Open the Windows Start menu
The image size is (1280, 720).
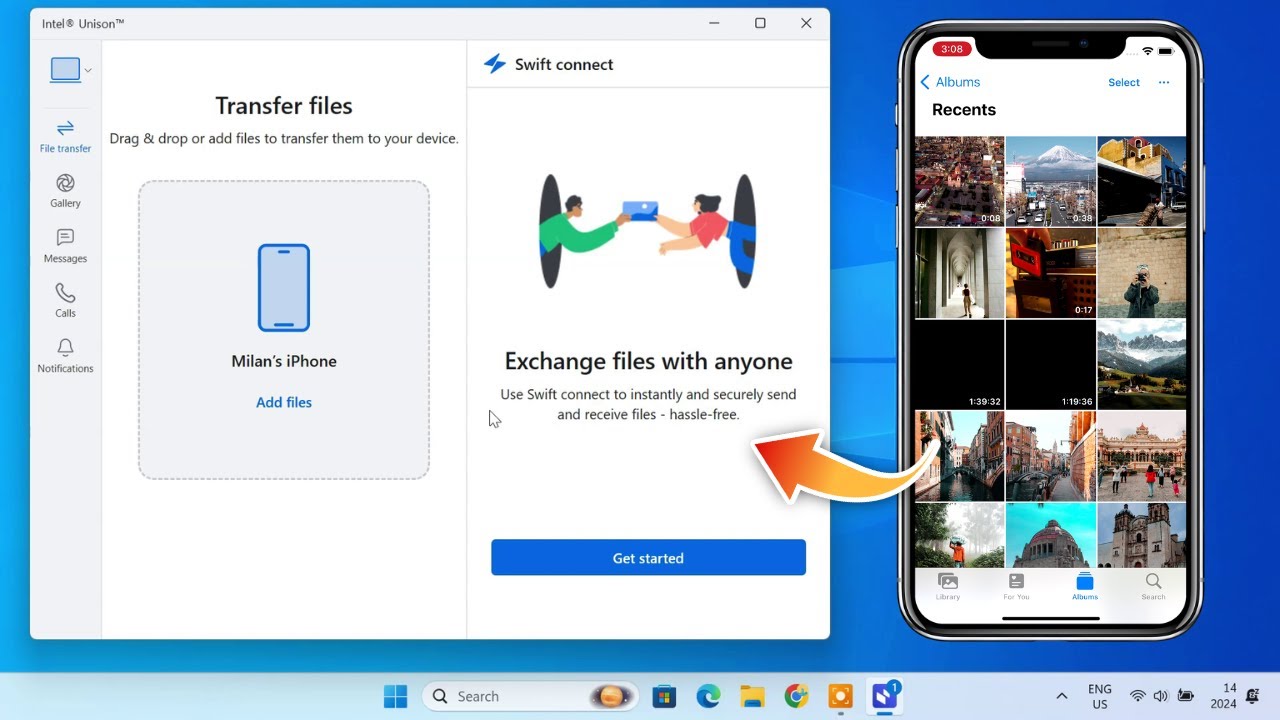click(x=396, y=696)
